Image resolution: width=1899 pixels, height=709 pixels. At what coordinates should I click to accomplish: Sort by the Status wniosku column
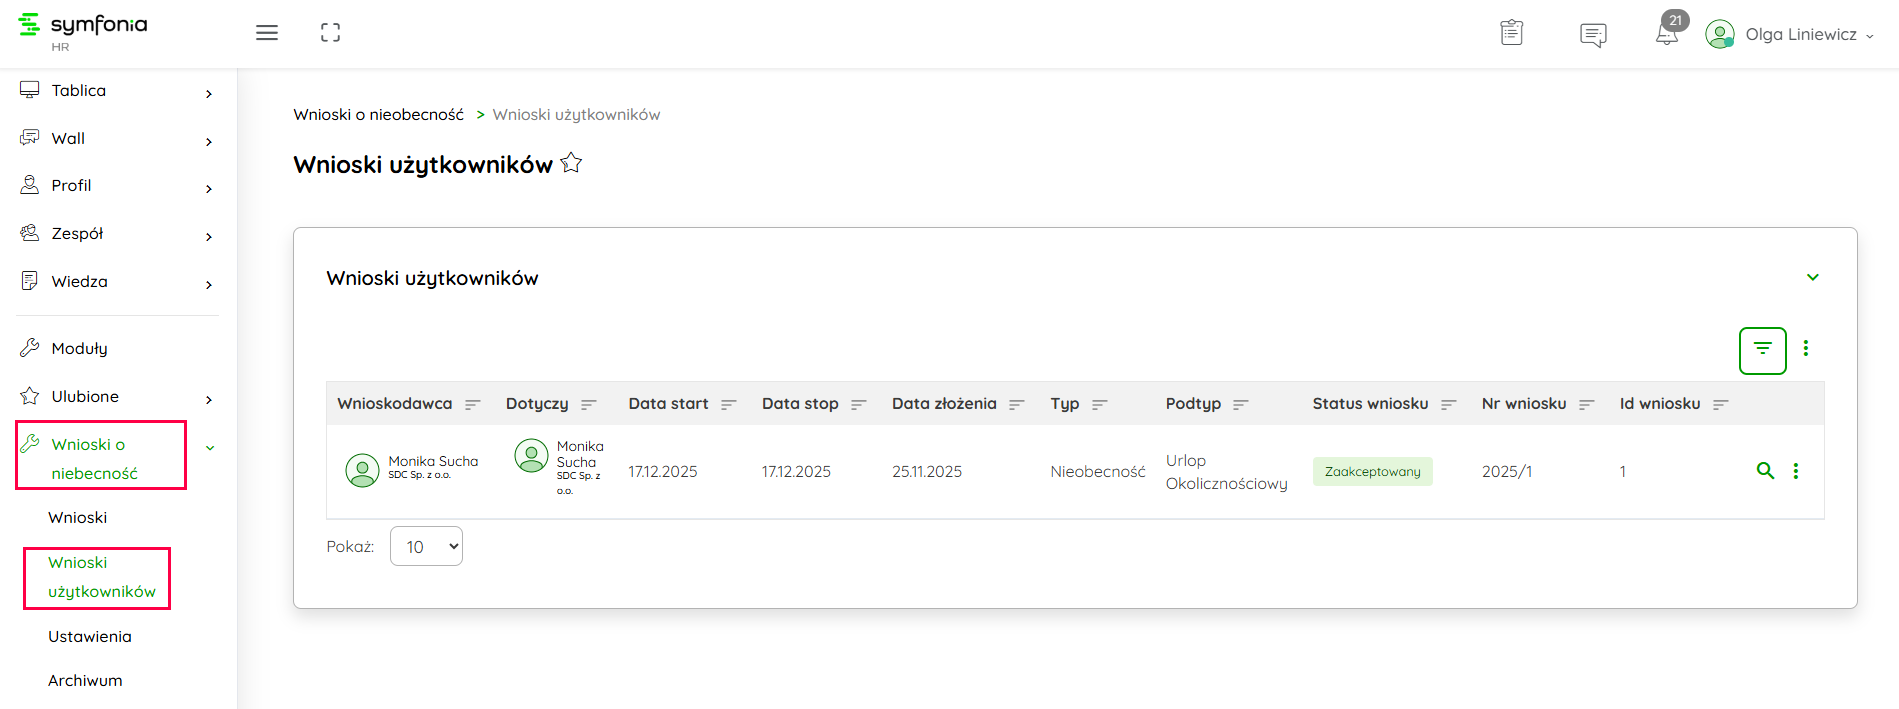1448,404
